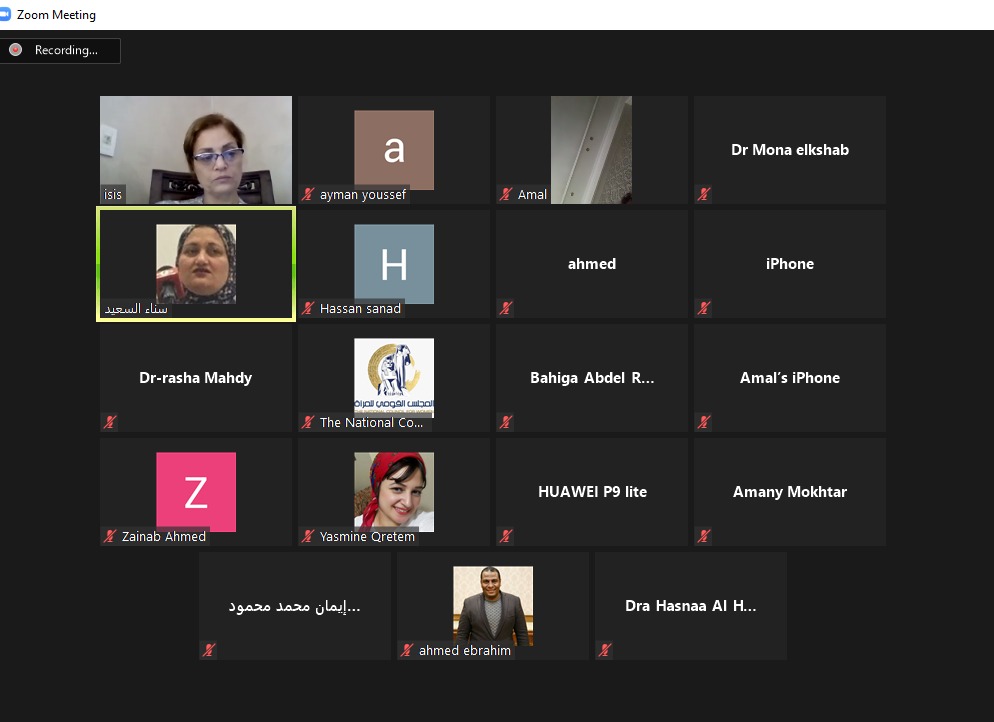Click muted mic icon on HUAWEI P9 lite tile

pos(506,537)
